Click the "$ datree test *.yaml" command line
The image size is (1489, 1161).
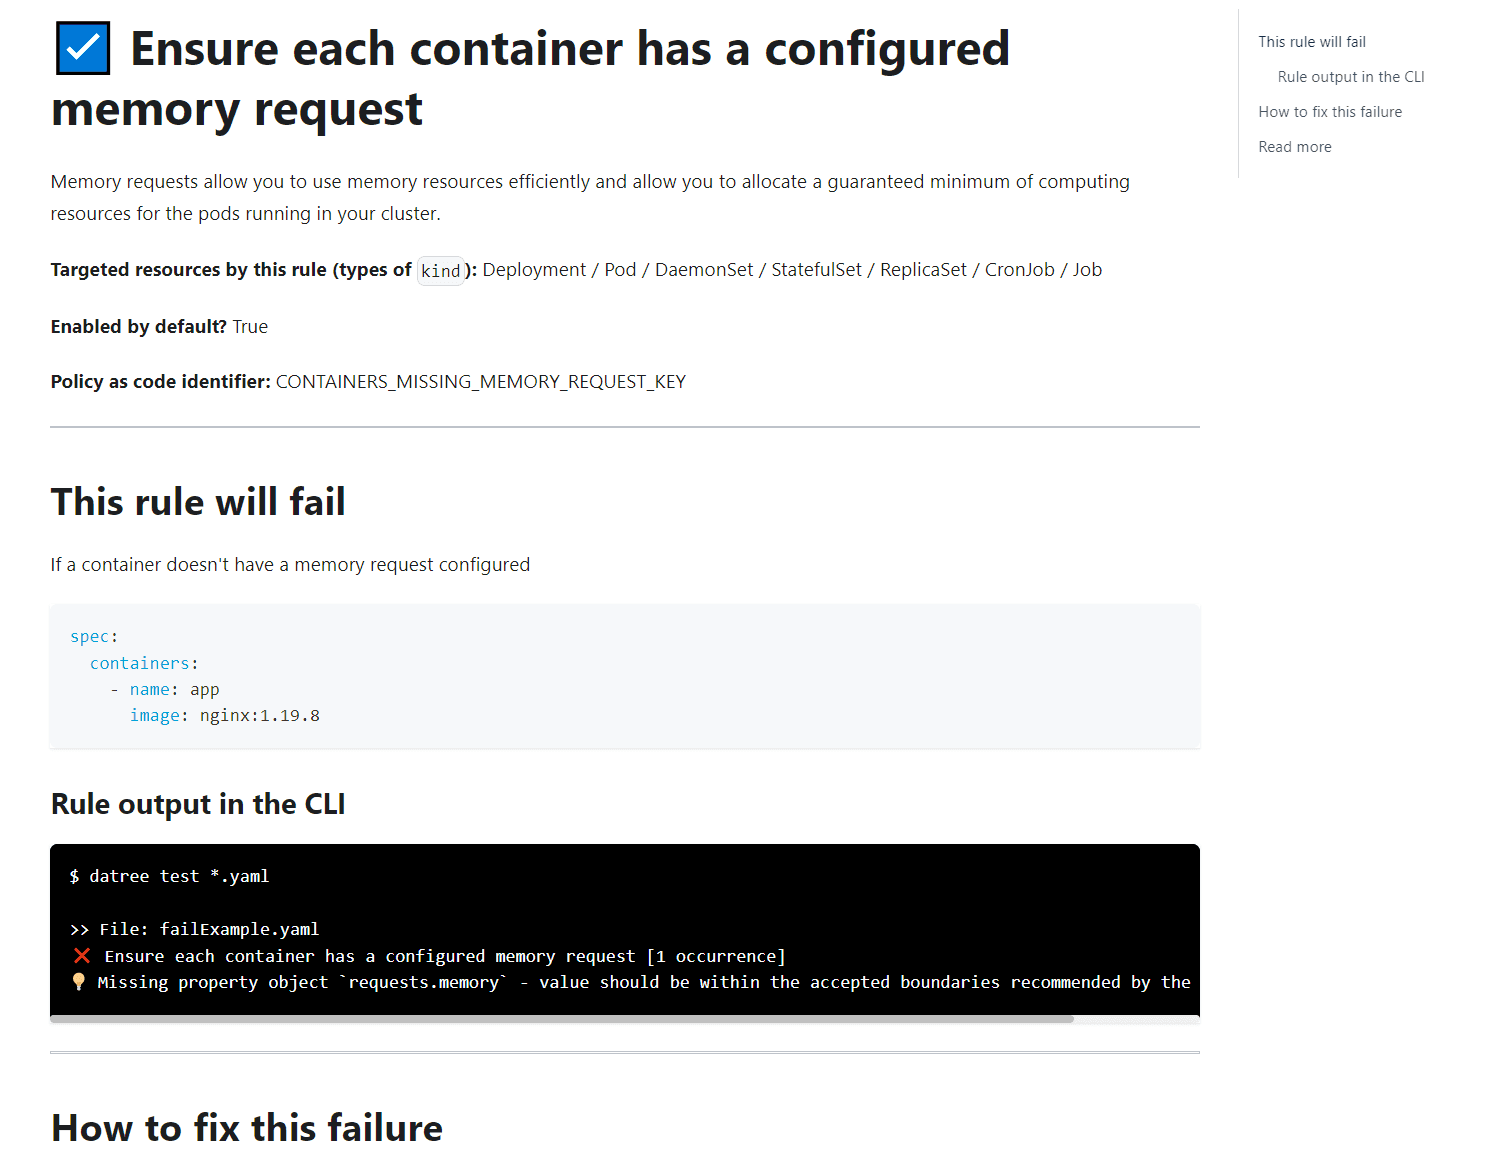click(169, 876)
